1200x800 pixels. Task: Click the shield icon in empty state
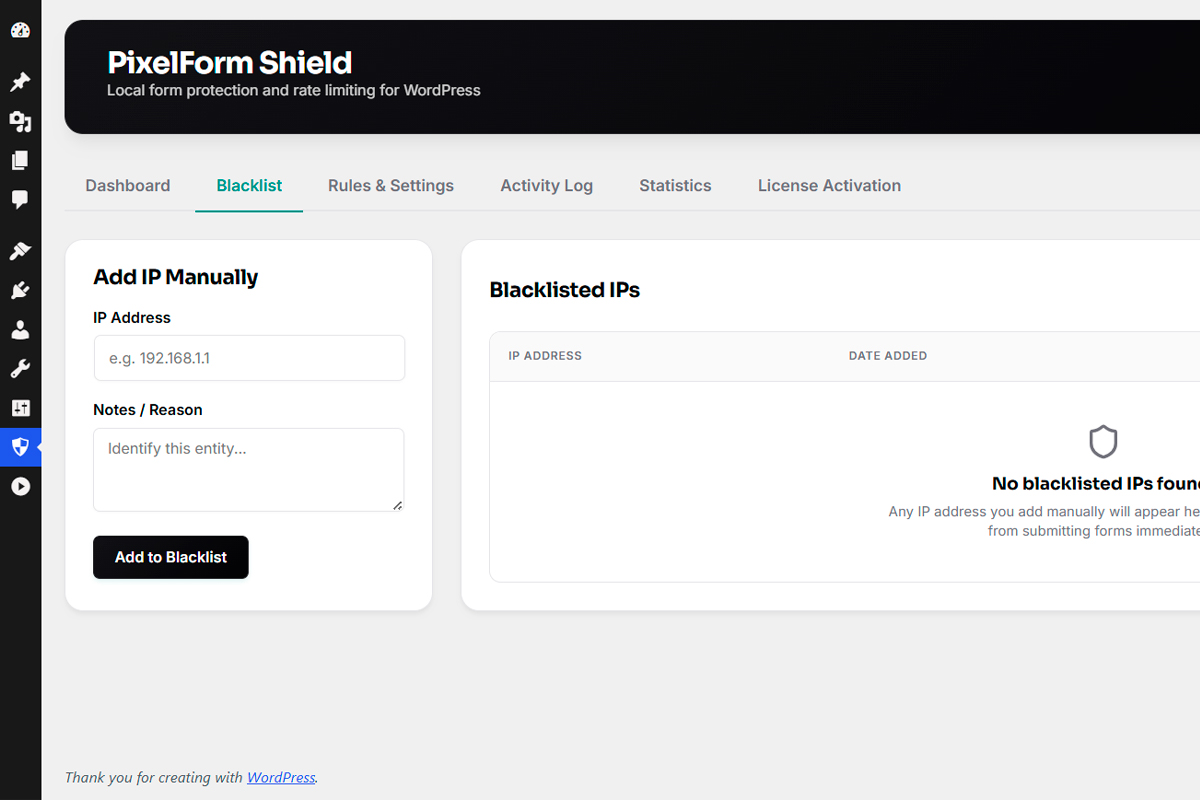click(x=1103, y=442)
